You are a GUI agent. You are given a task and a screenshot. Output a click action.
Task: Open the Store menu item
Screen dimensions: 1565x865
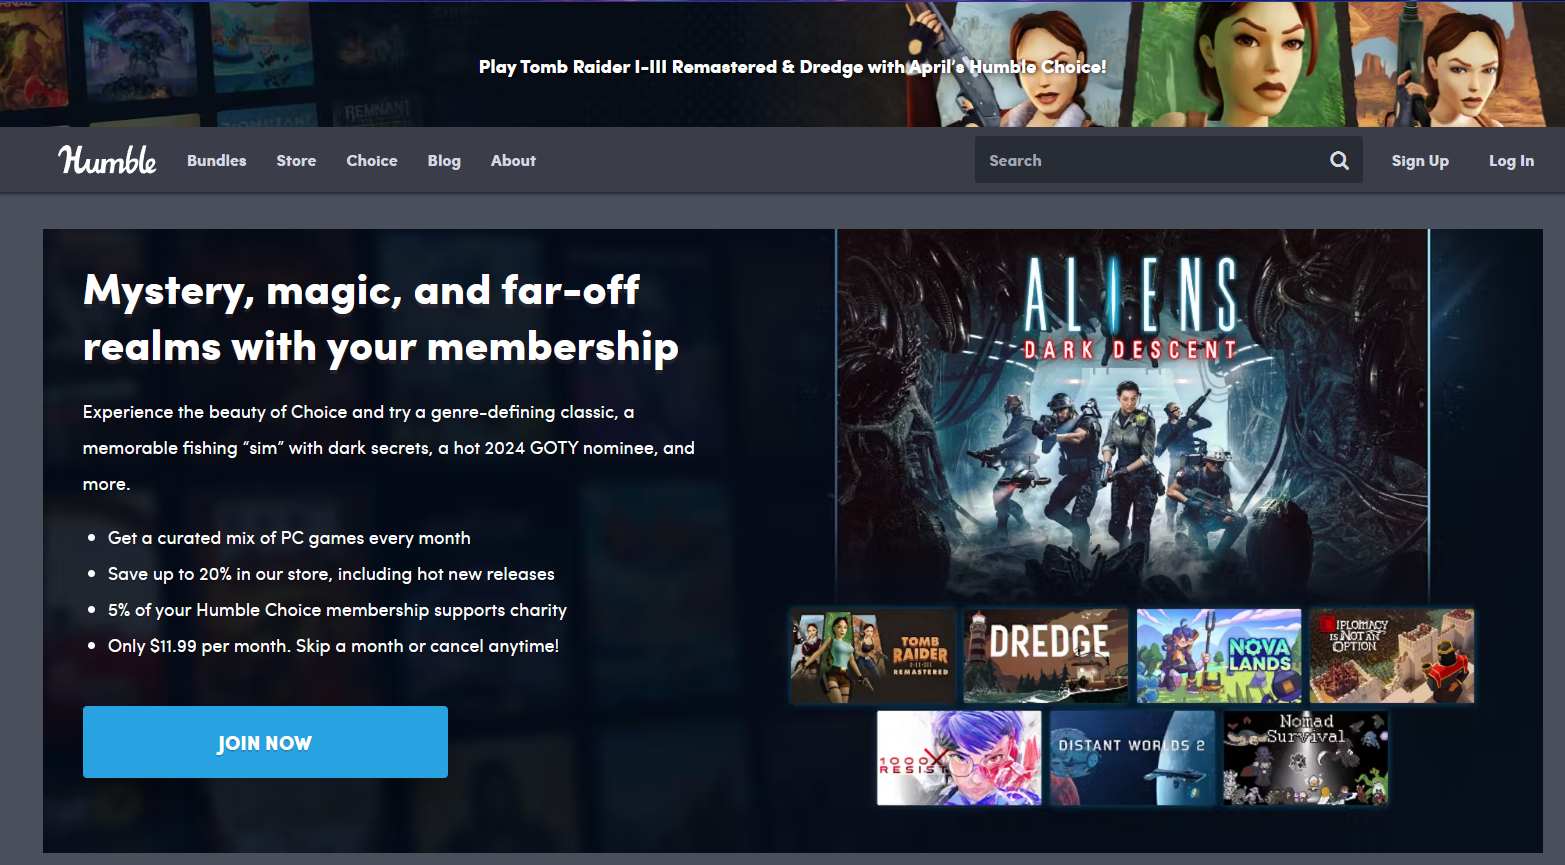click(x=296, y=160)
